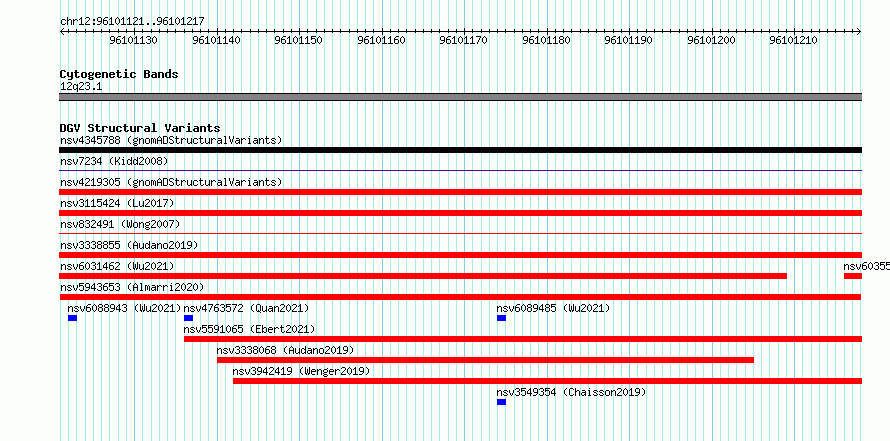Open nsv3549354 (Chaisson2019) variant label
The height and width of the screenshot is (441, 890).
[x=571, y=392]
